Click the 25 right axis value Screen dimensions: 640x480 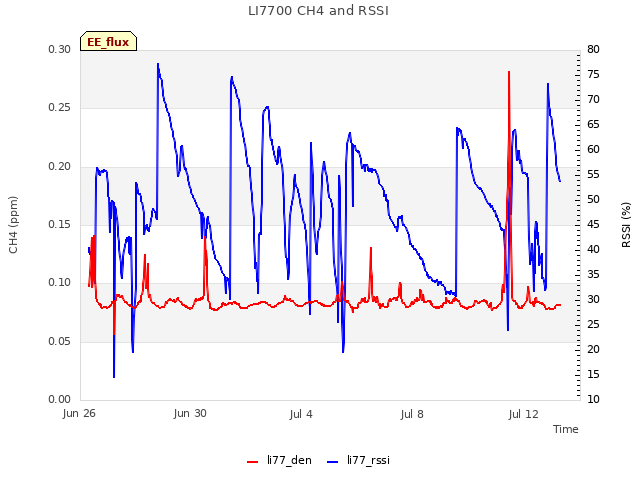tap(593, 324)
